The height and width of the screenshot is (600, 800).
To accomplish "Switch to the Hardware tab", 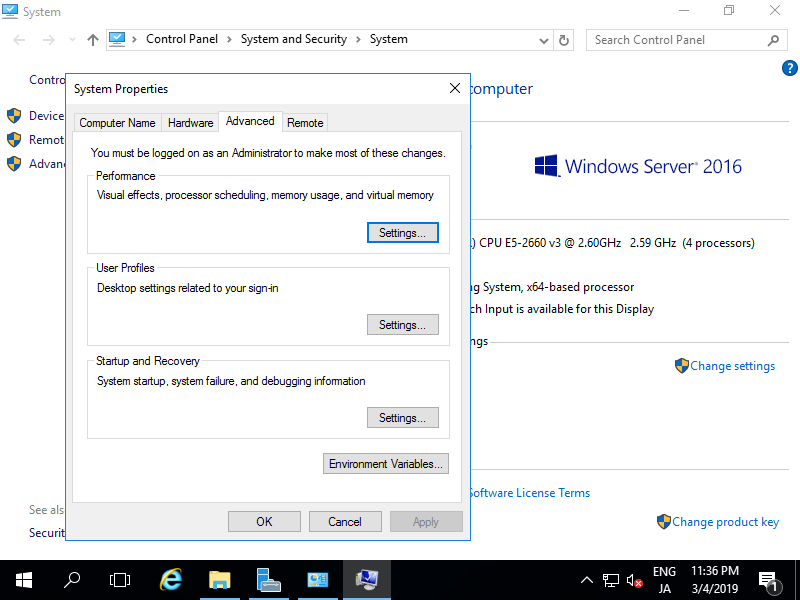I will 190,122.
